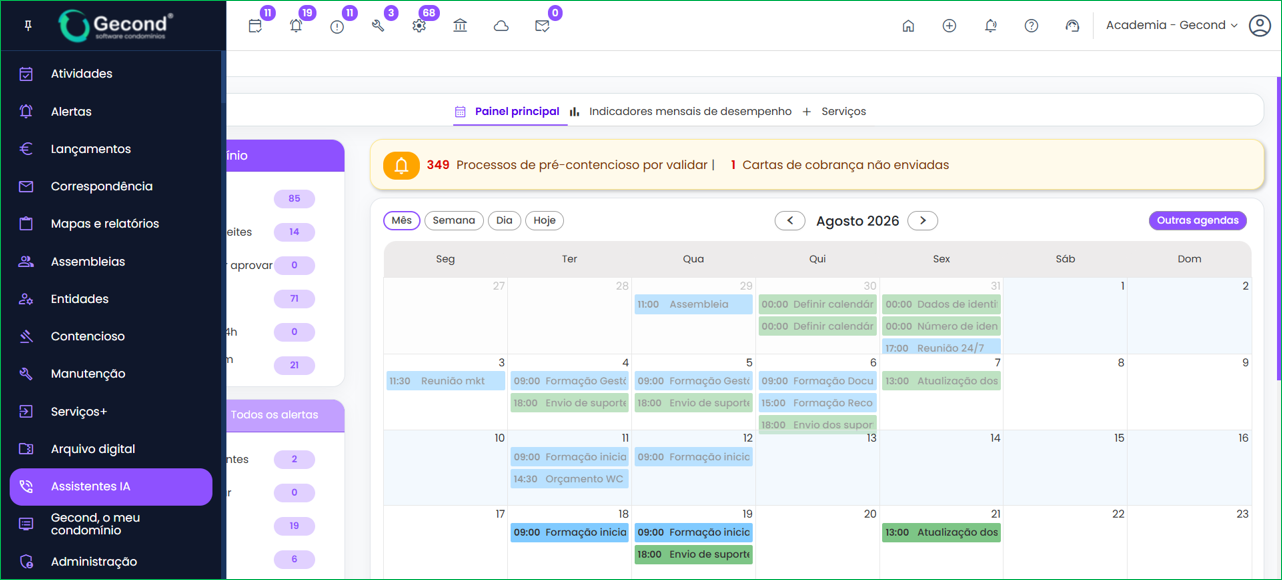This screenshot has width=1282, height=580.
Task: Open the Serviços tab
Action: pyautogui.click(x=834, y=112)
